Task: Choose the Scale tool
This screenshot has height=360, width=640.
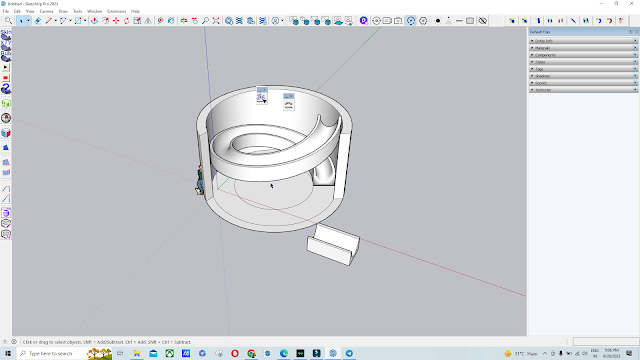Action: coord(137,20)
